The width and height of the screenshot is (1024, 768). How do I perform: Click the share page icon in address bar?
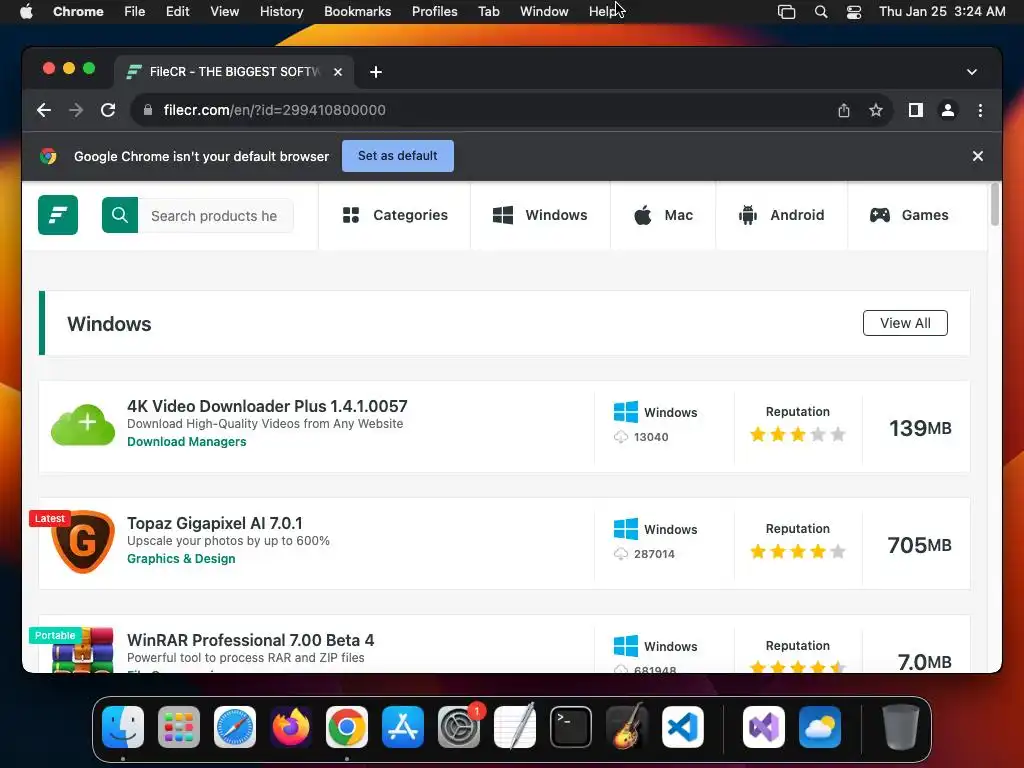click(x=844, y=110)
